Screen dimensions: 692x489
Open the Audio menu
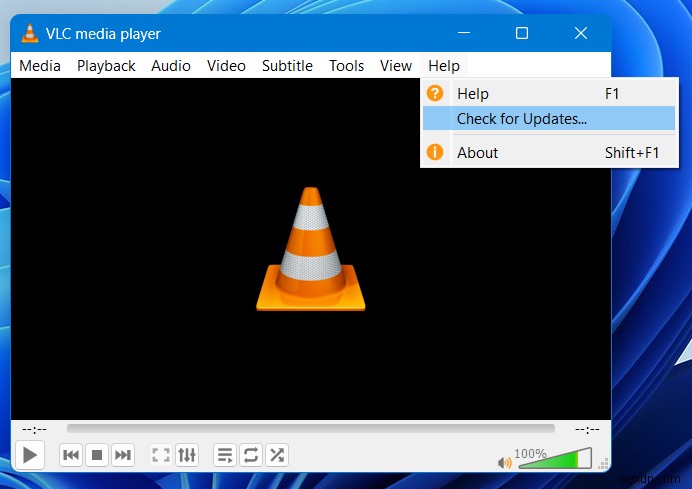[x=171, y=66]
